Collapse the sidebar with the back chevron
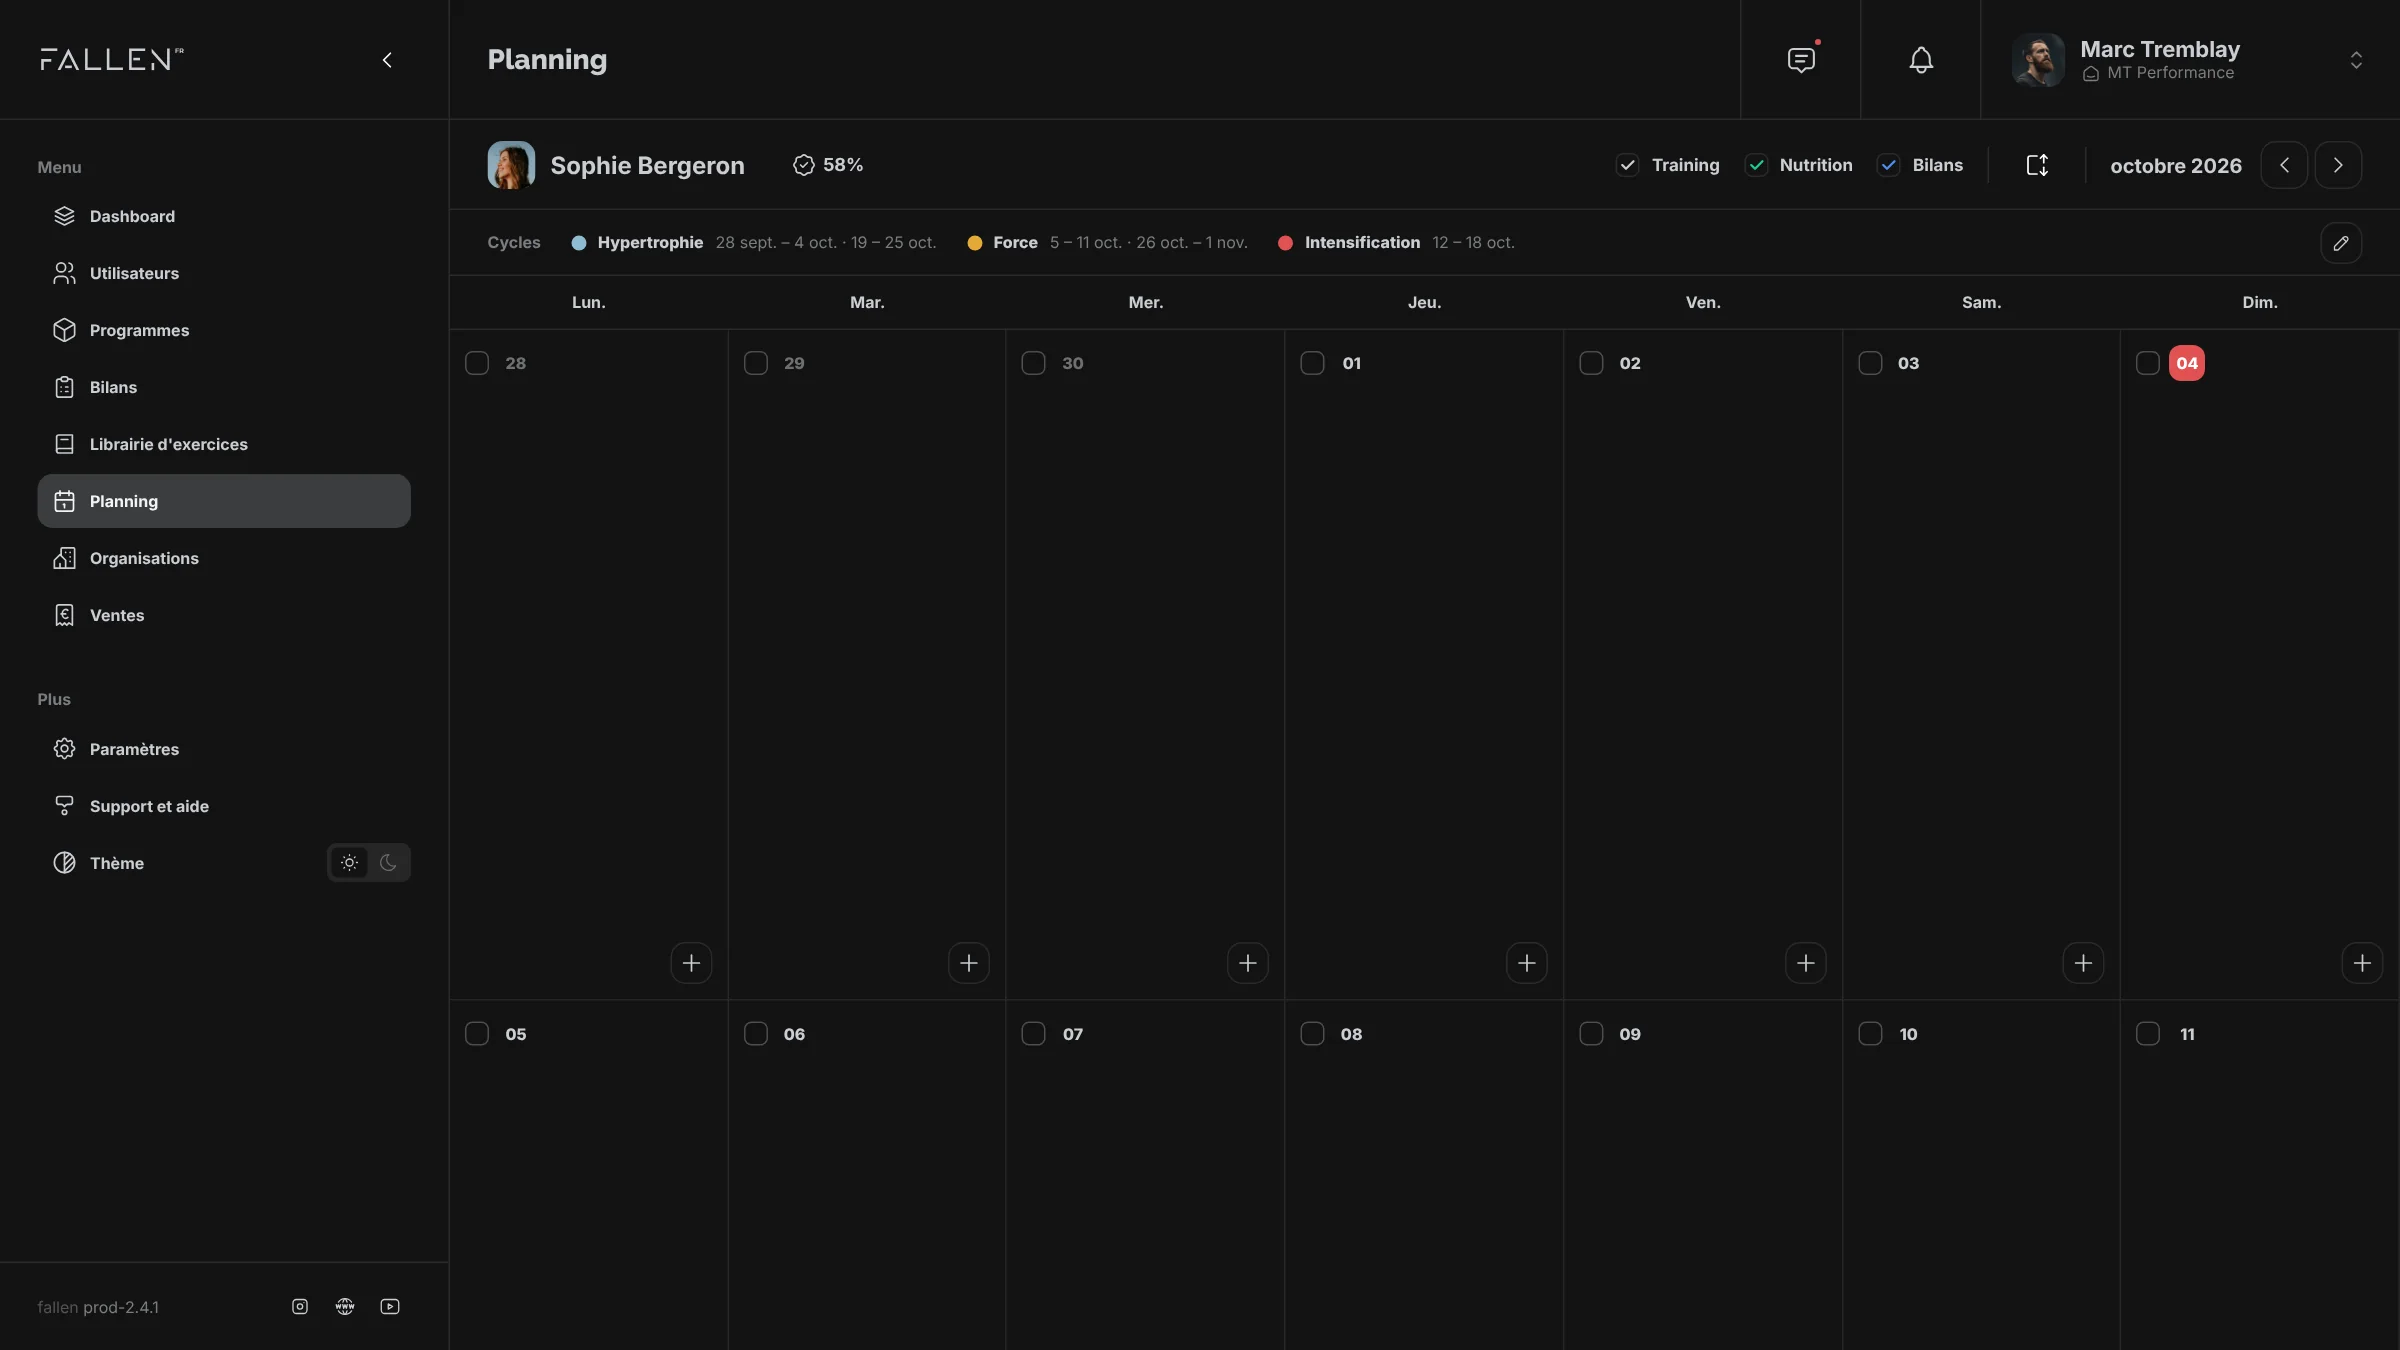 [x=387, y=60]
